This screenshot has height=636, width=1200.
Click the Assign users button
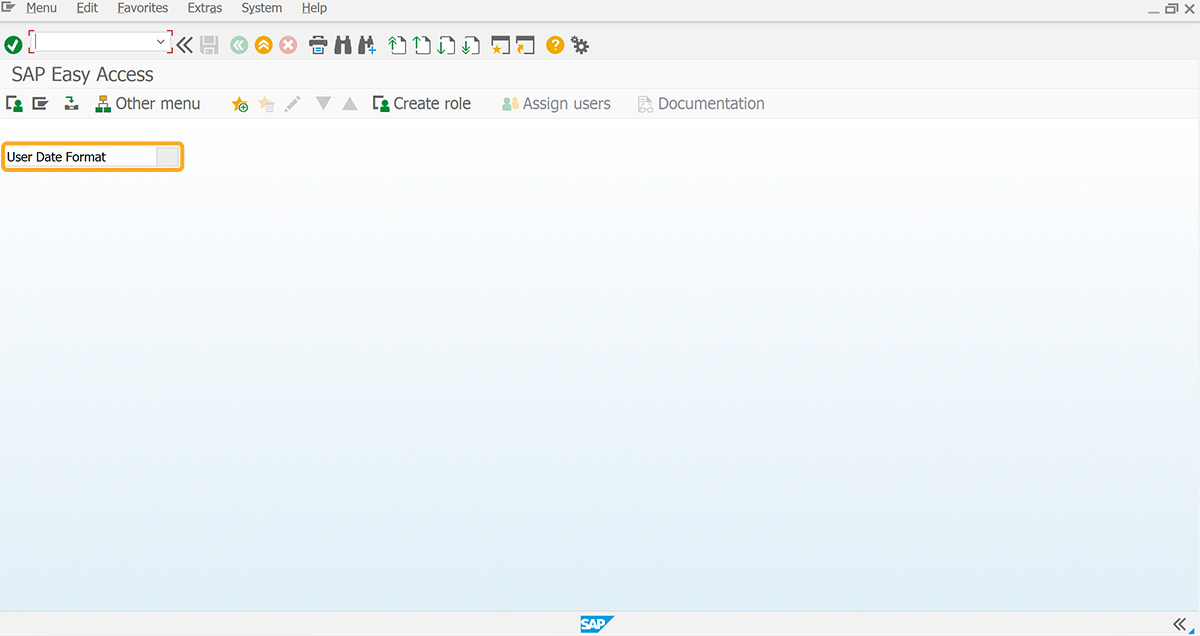[556, 103]
